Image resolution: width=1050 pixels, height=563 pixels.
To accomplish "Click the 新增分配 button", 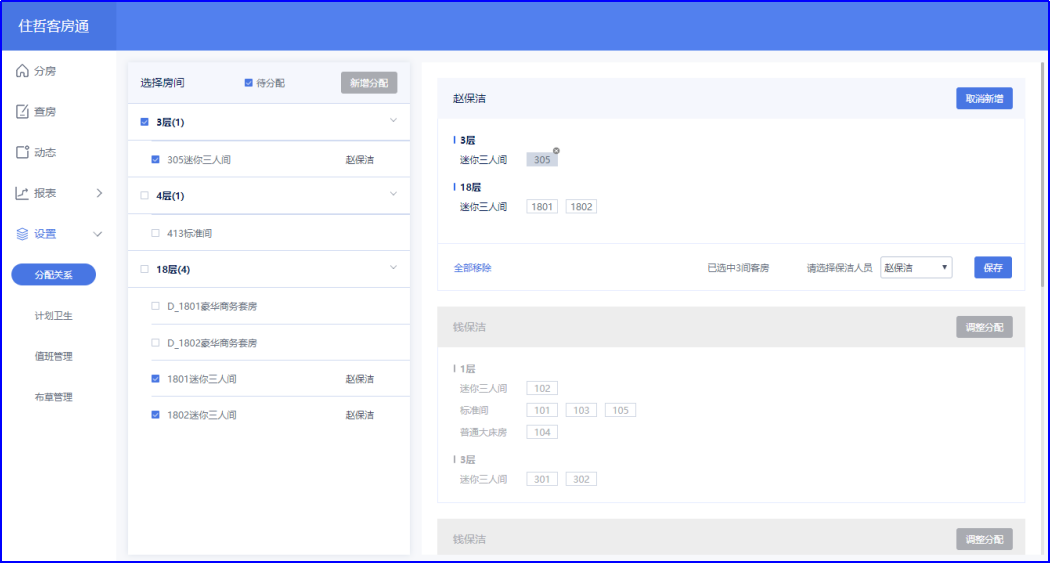I will coord(369,83).
